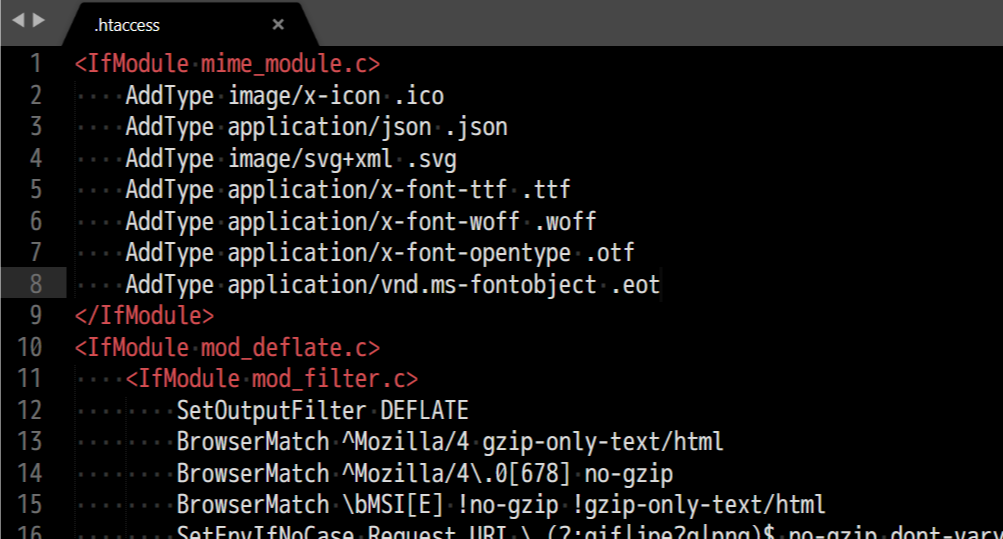This screenshot has height=539, width=1003.
Task: Click the .eot extension on line 8
Action: tap(635, 285)
